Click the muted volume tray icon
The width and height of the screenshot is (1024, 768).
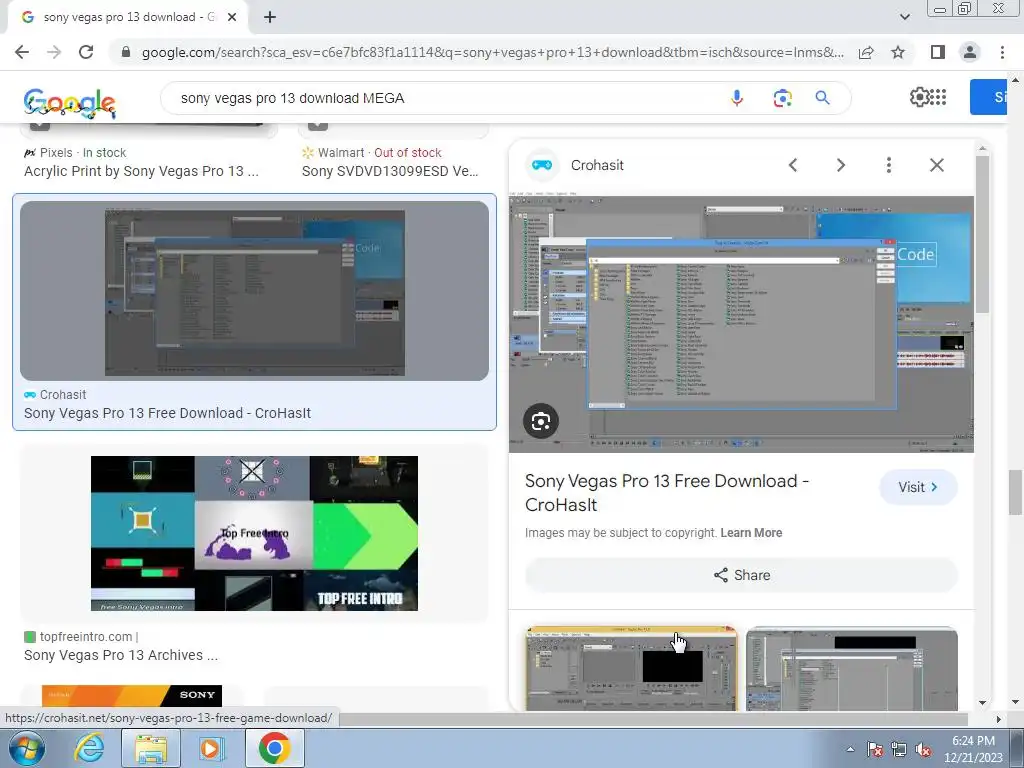(923, 750)
